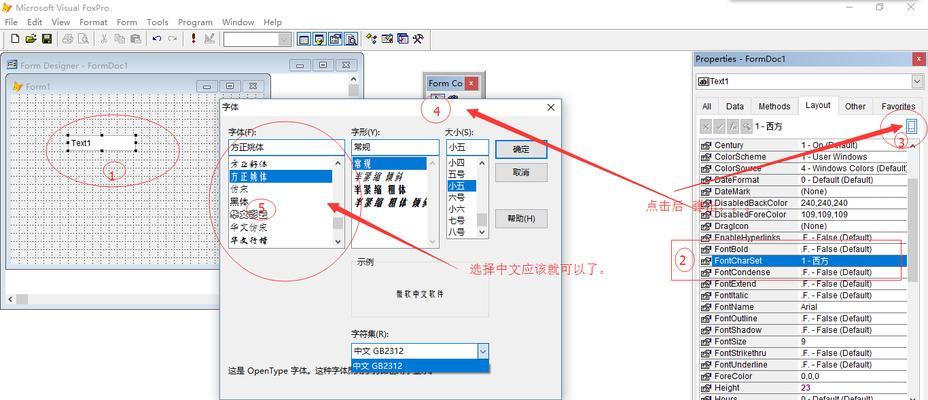Image resolution: width=928 pixels, height=400 pixels.
Task: Click the Save floppy disk icon
Action: (x=47, y=39)
